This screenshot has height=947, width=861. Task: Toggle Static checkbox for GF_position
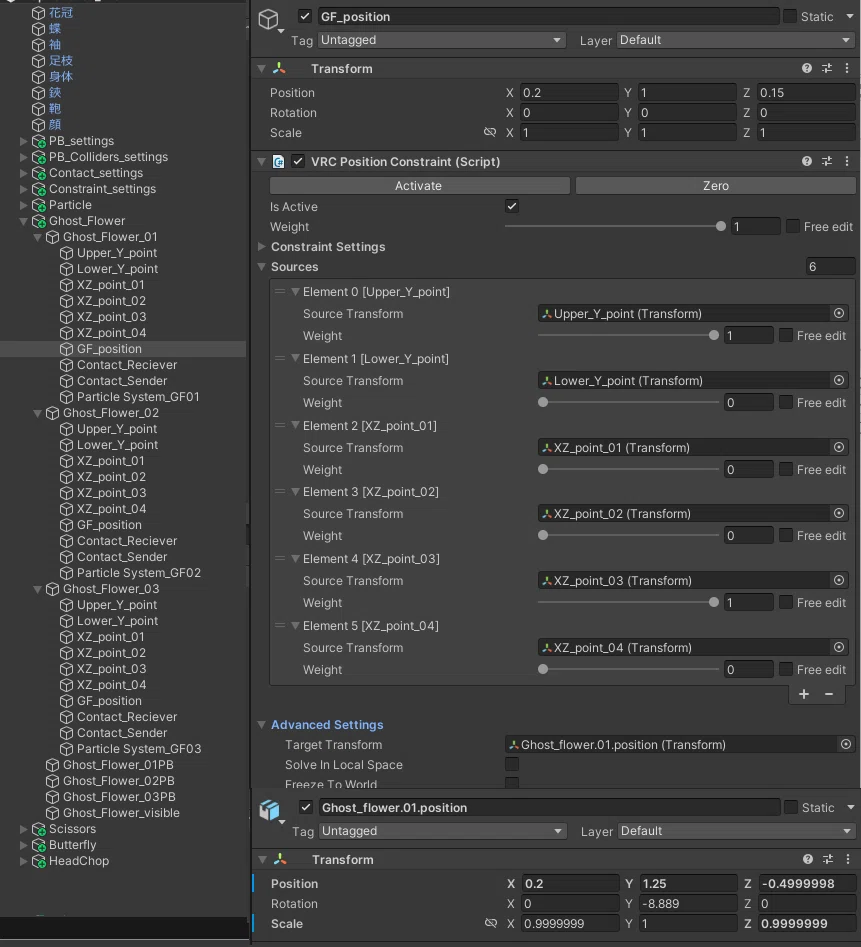790,16
